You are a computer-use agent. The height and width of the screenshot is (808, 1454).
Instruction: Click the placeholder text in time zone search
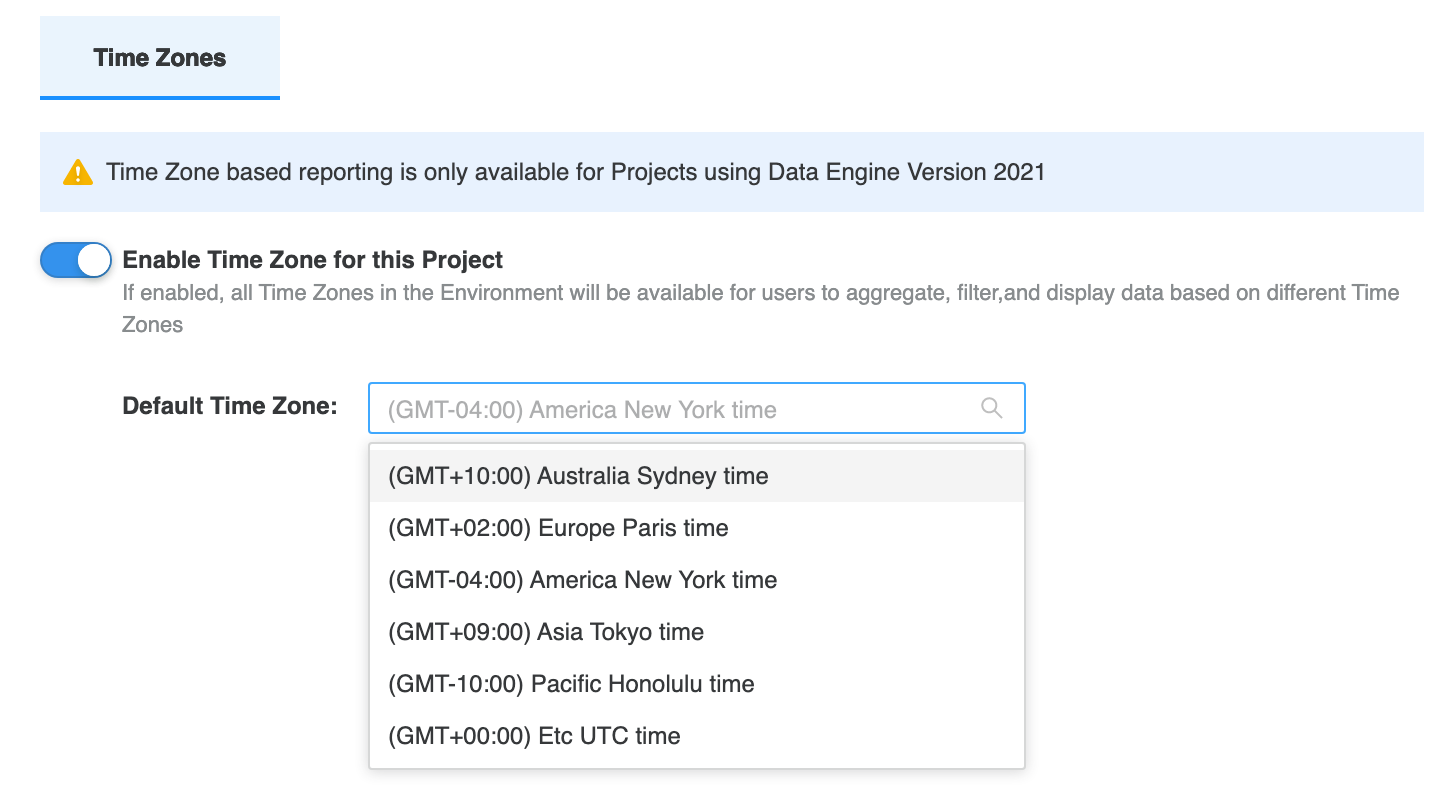pos(581,410)
